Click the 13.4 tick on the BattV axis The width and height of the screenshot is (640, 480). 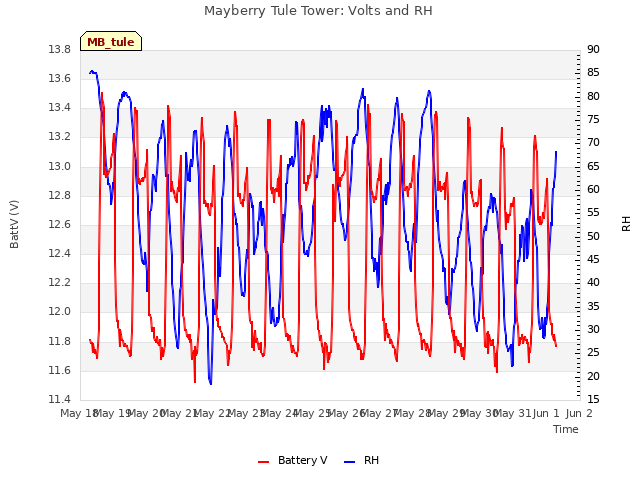(x=60, y=108)
